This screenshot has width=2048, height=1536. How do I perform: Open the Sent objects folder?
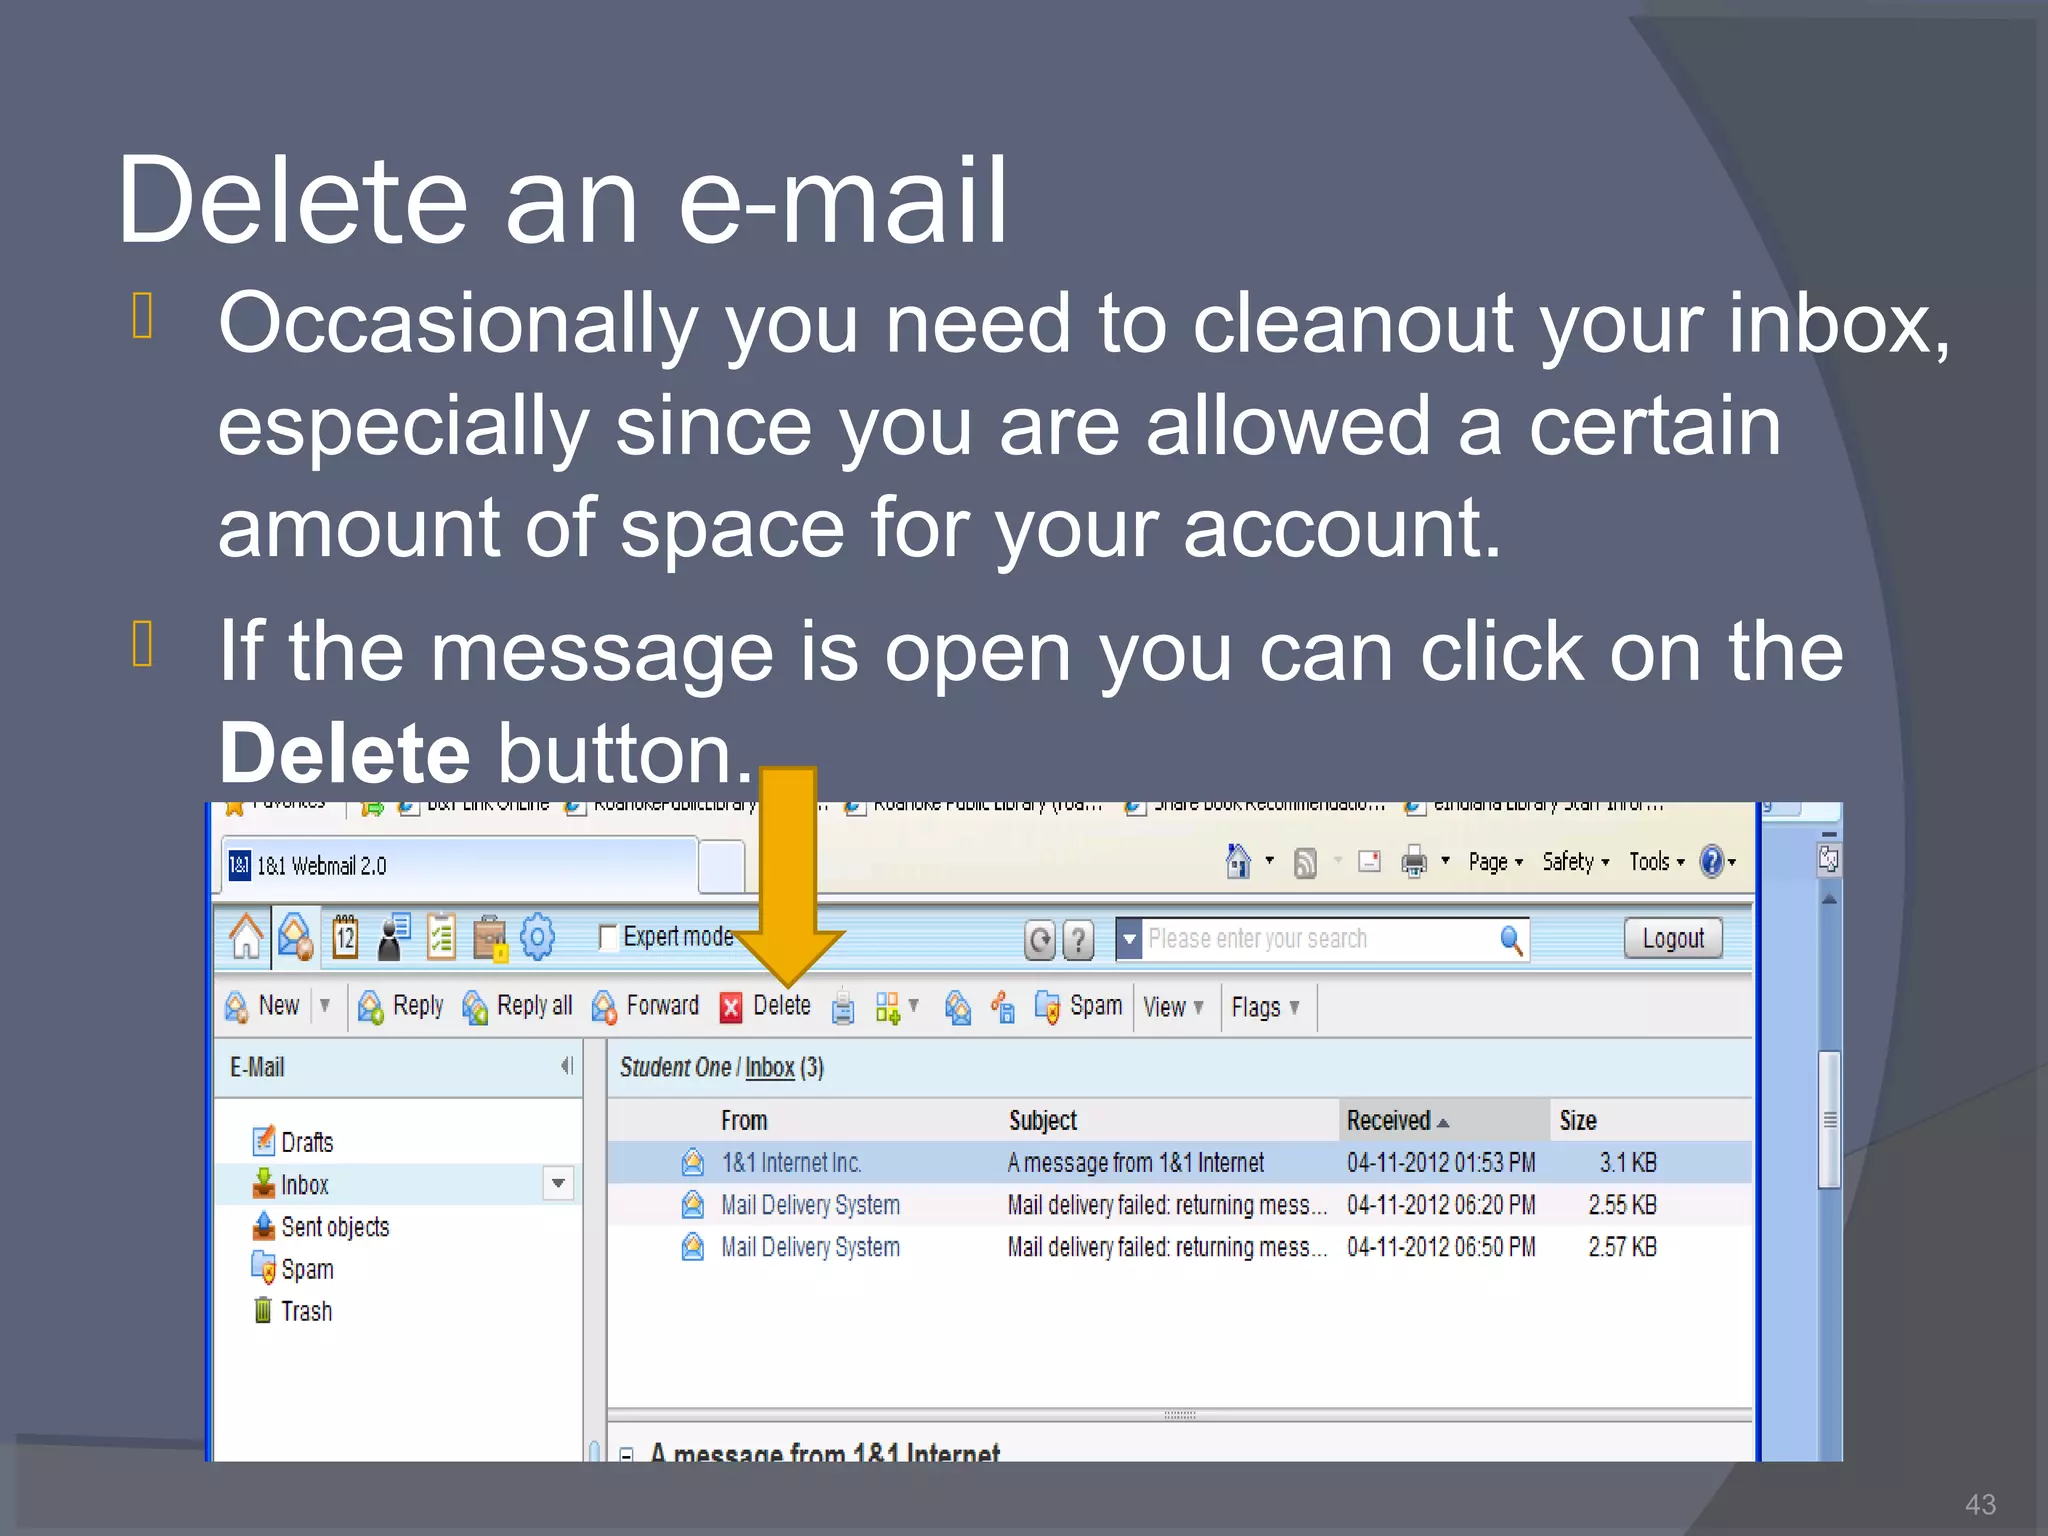tap(321, 1226)
